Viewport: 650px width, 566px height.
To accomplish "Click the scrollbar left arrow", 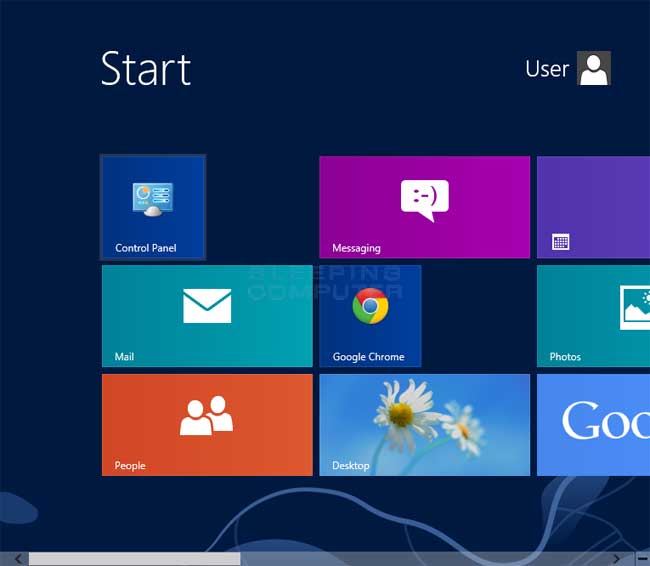I will click(x=18, y=559).
